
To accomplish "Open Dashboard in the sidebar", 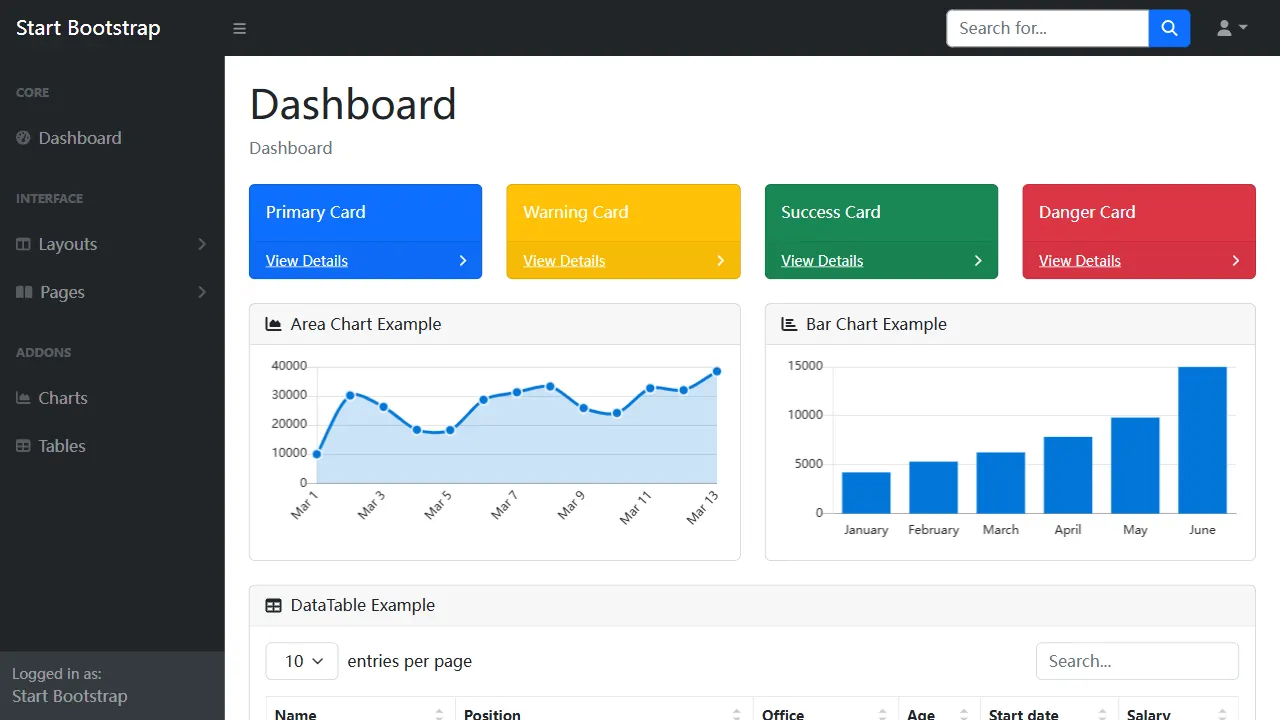I will tap(112, 138).
